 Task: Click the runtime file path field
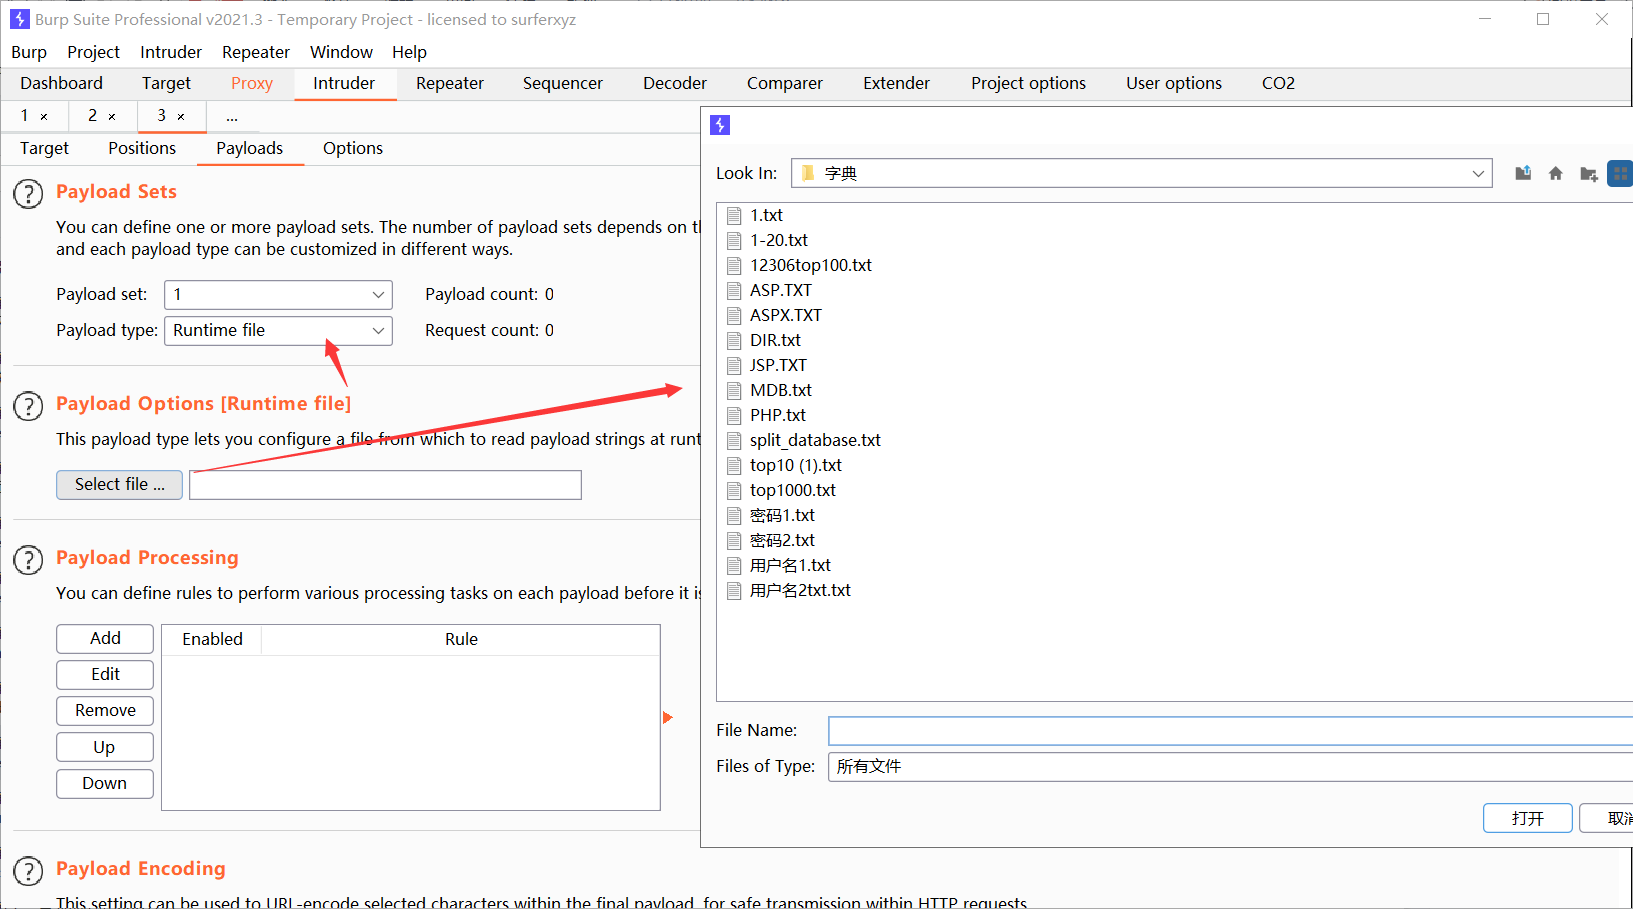pyautogui.click(x=385, y=485)
